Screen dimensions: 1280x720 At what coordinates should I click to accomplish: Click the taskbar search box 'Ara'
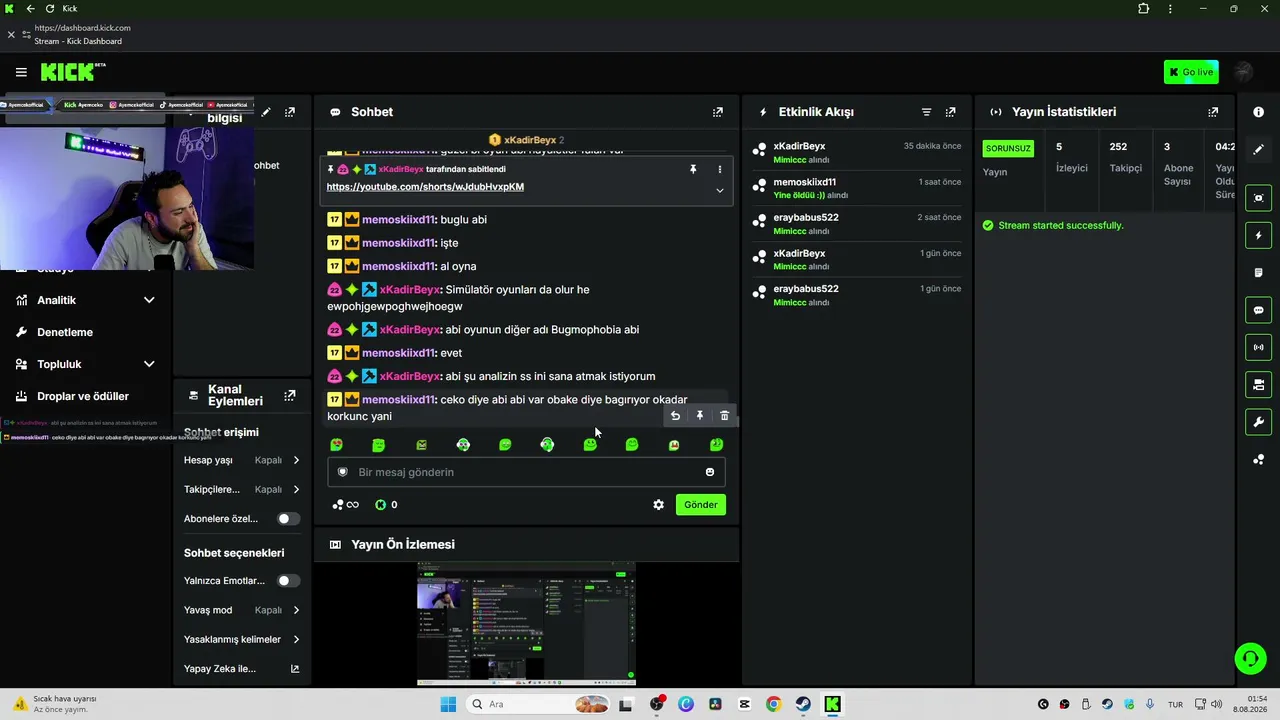(538, 704)
